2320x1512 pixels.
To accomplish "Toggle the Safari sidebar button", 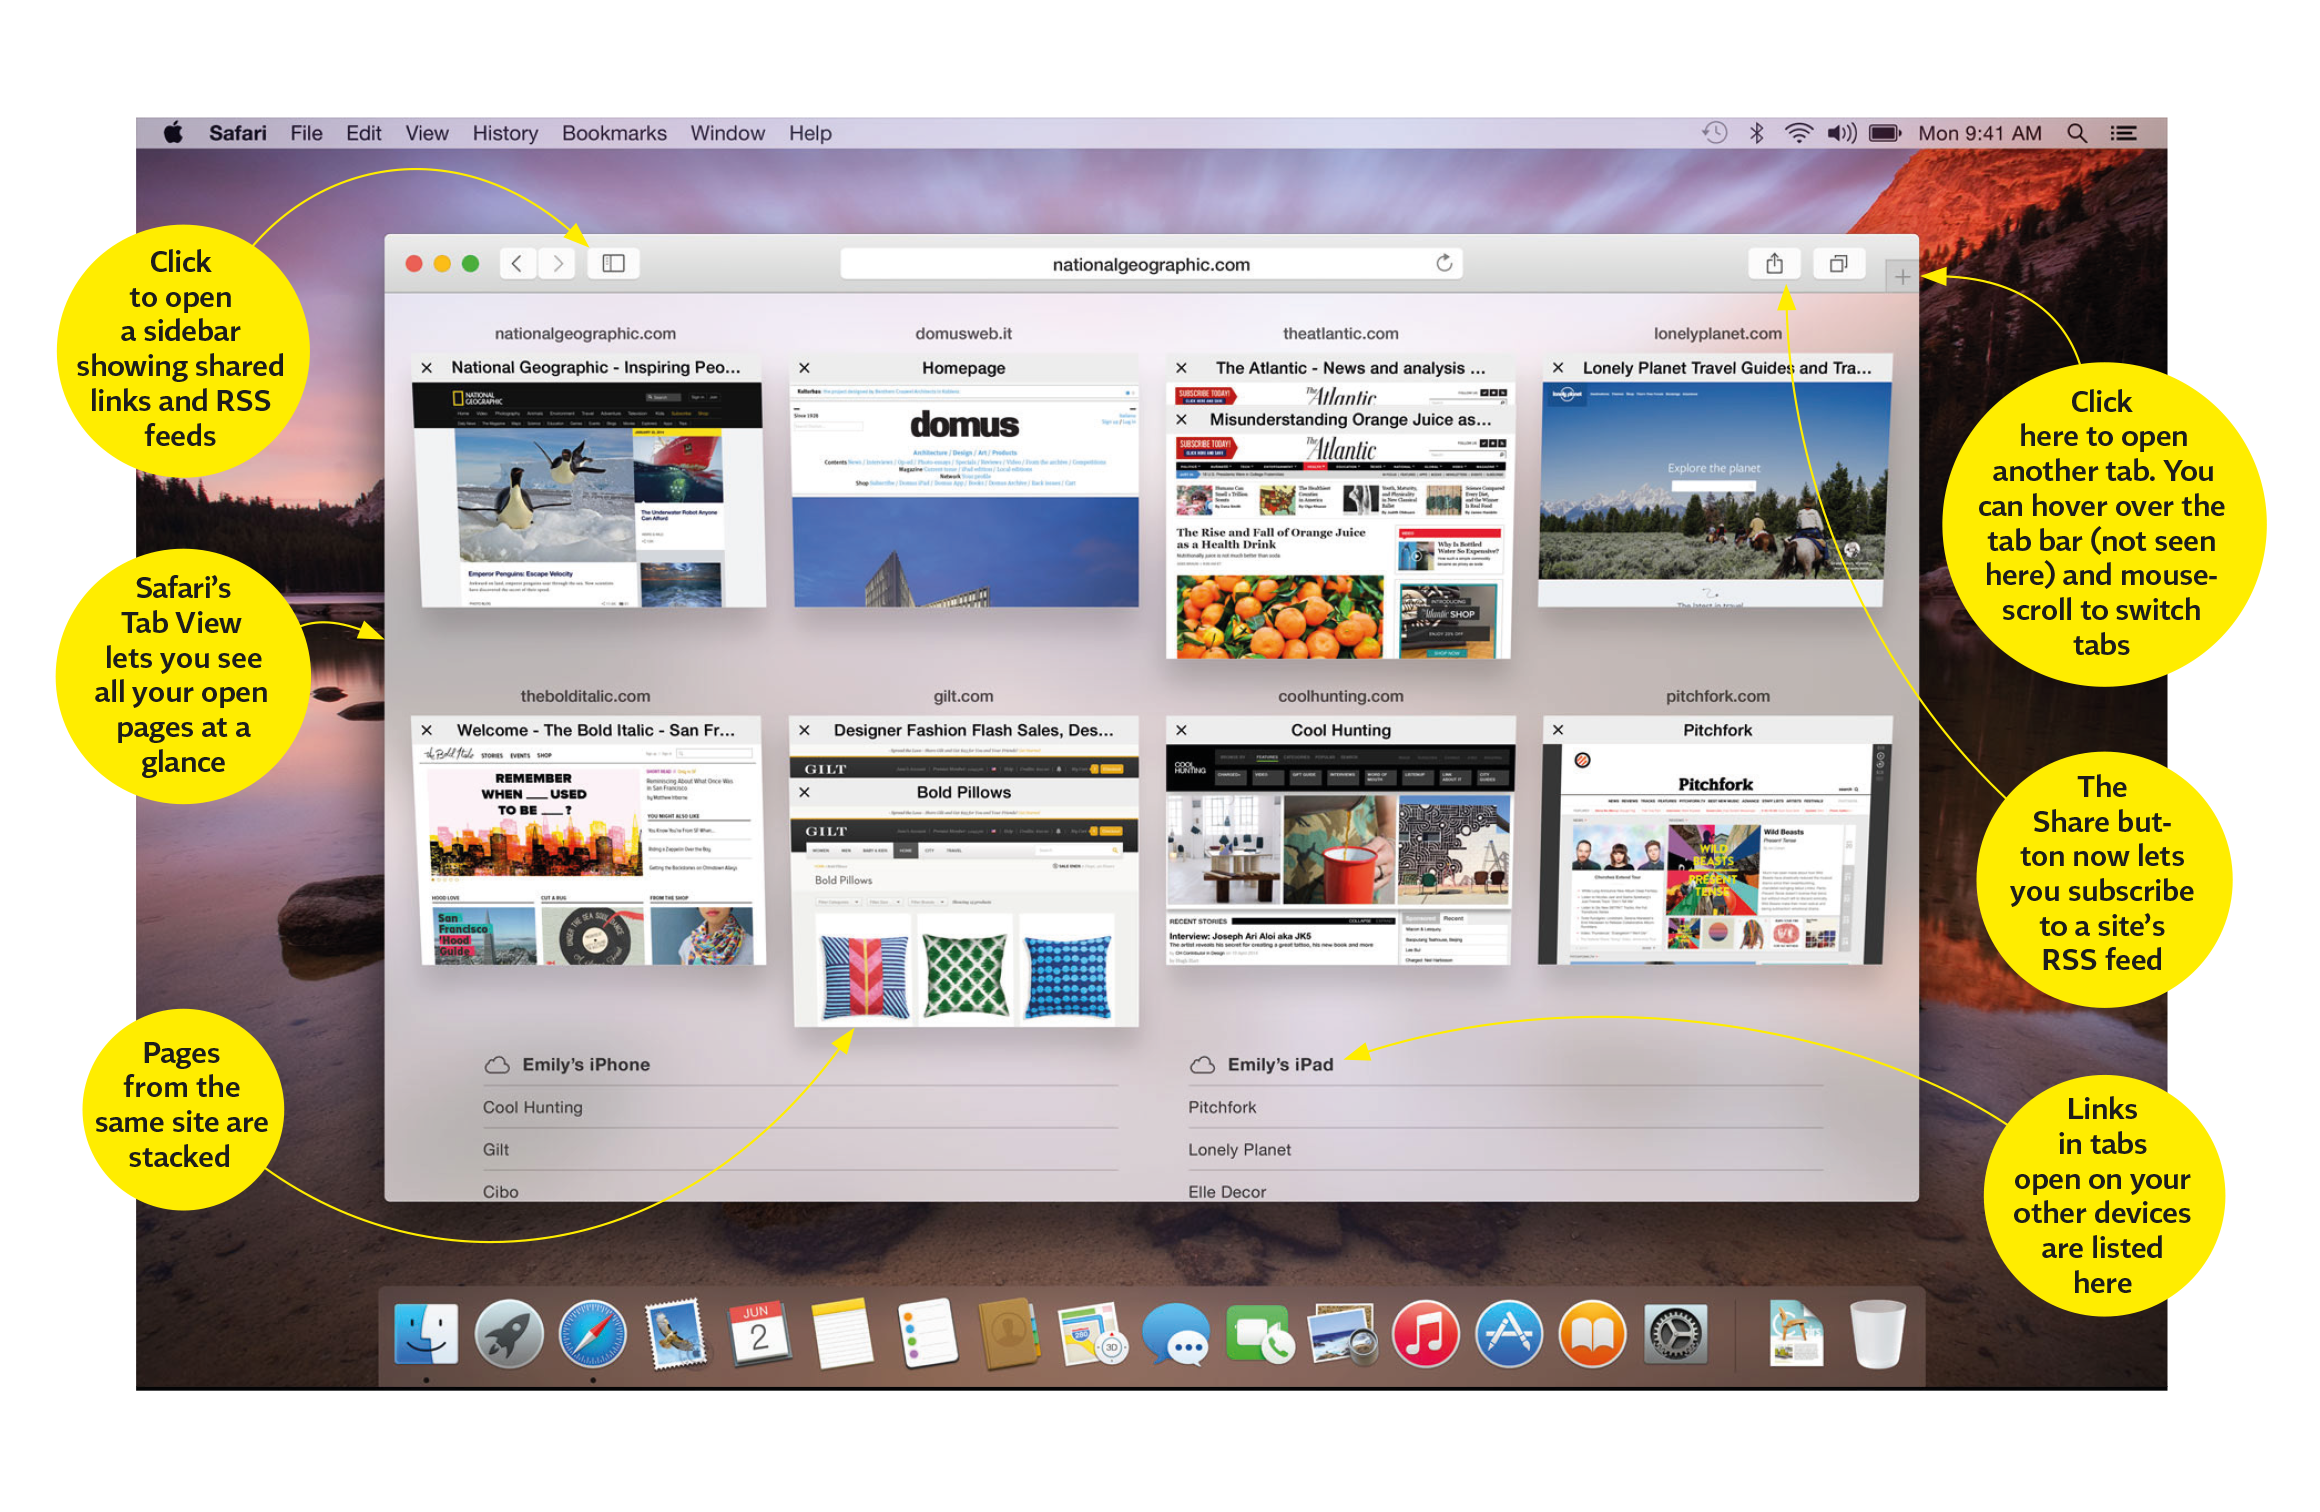I will coord(613,264).
